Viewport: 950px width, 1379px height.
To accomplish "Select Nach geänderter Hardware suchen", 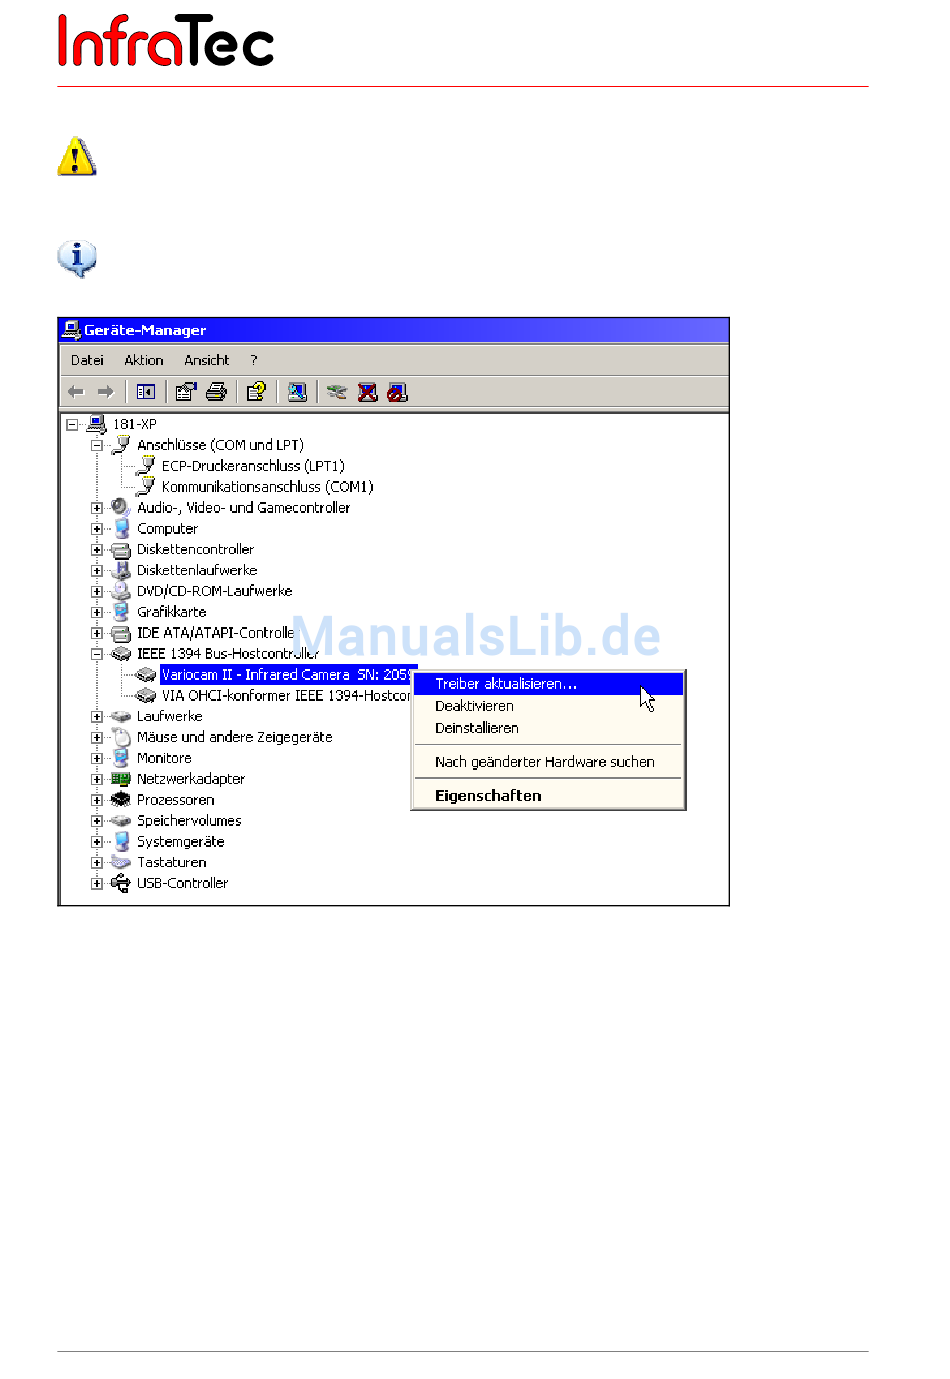I will [x=548, y=762].
